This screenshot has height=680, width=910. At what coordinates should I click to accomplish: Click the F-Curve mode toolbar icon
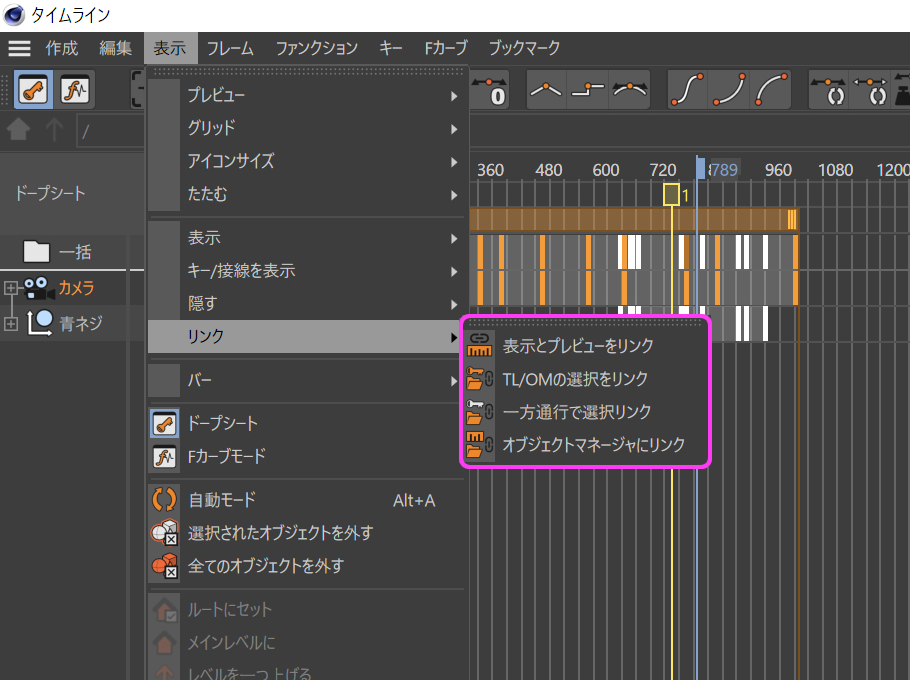[x=75, y=91]
